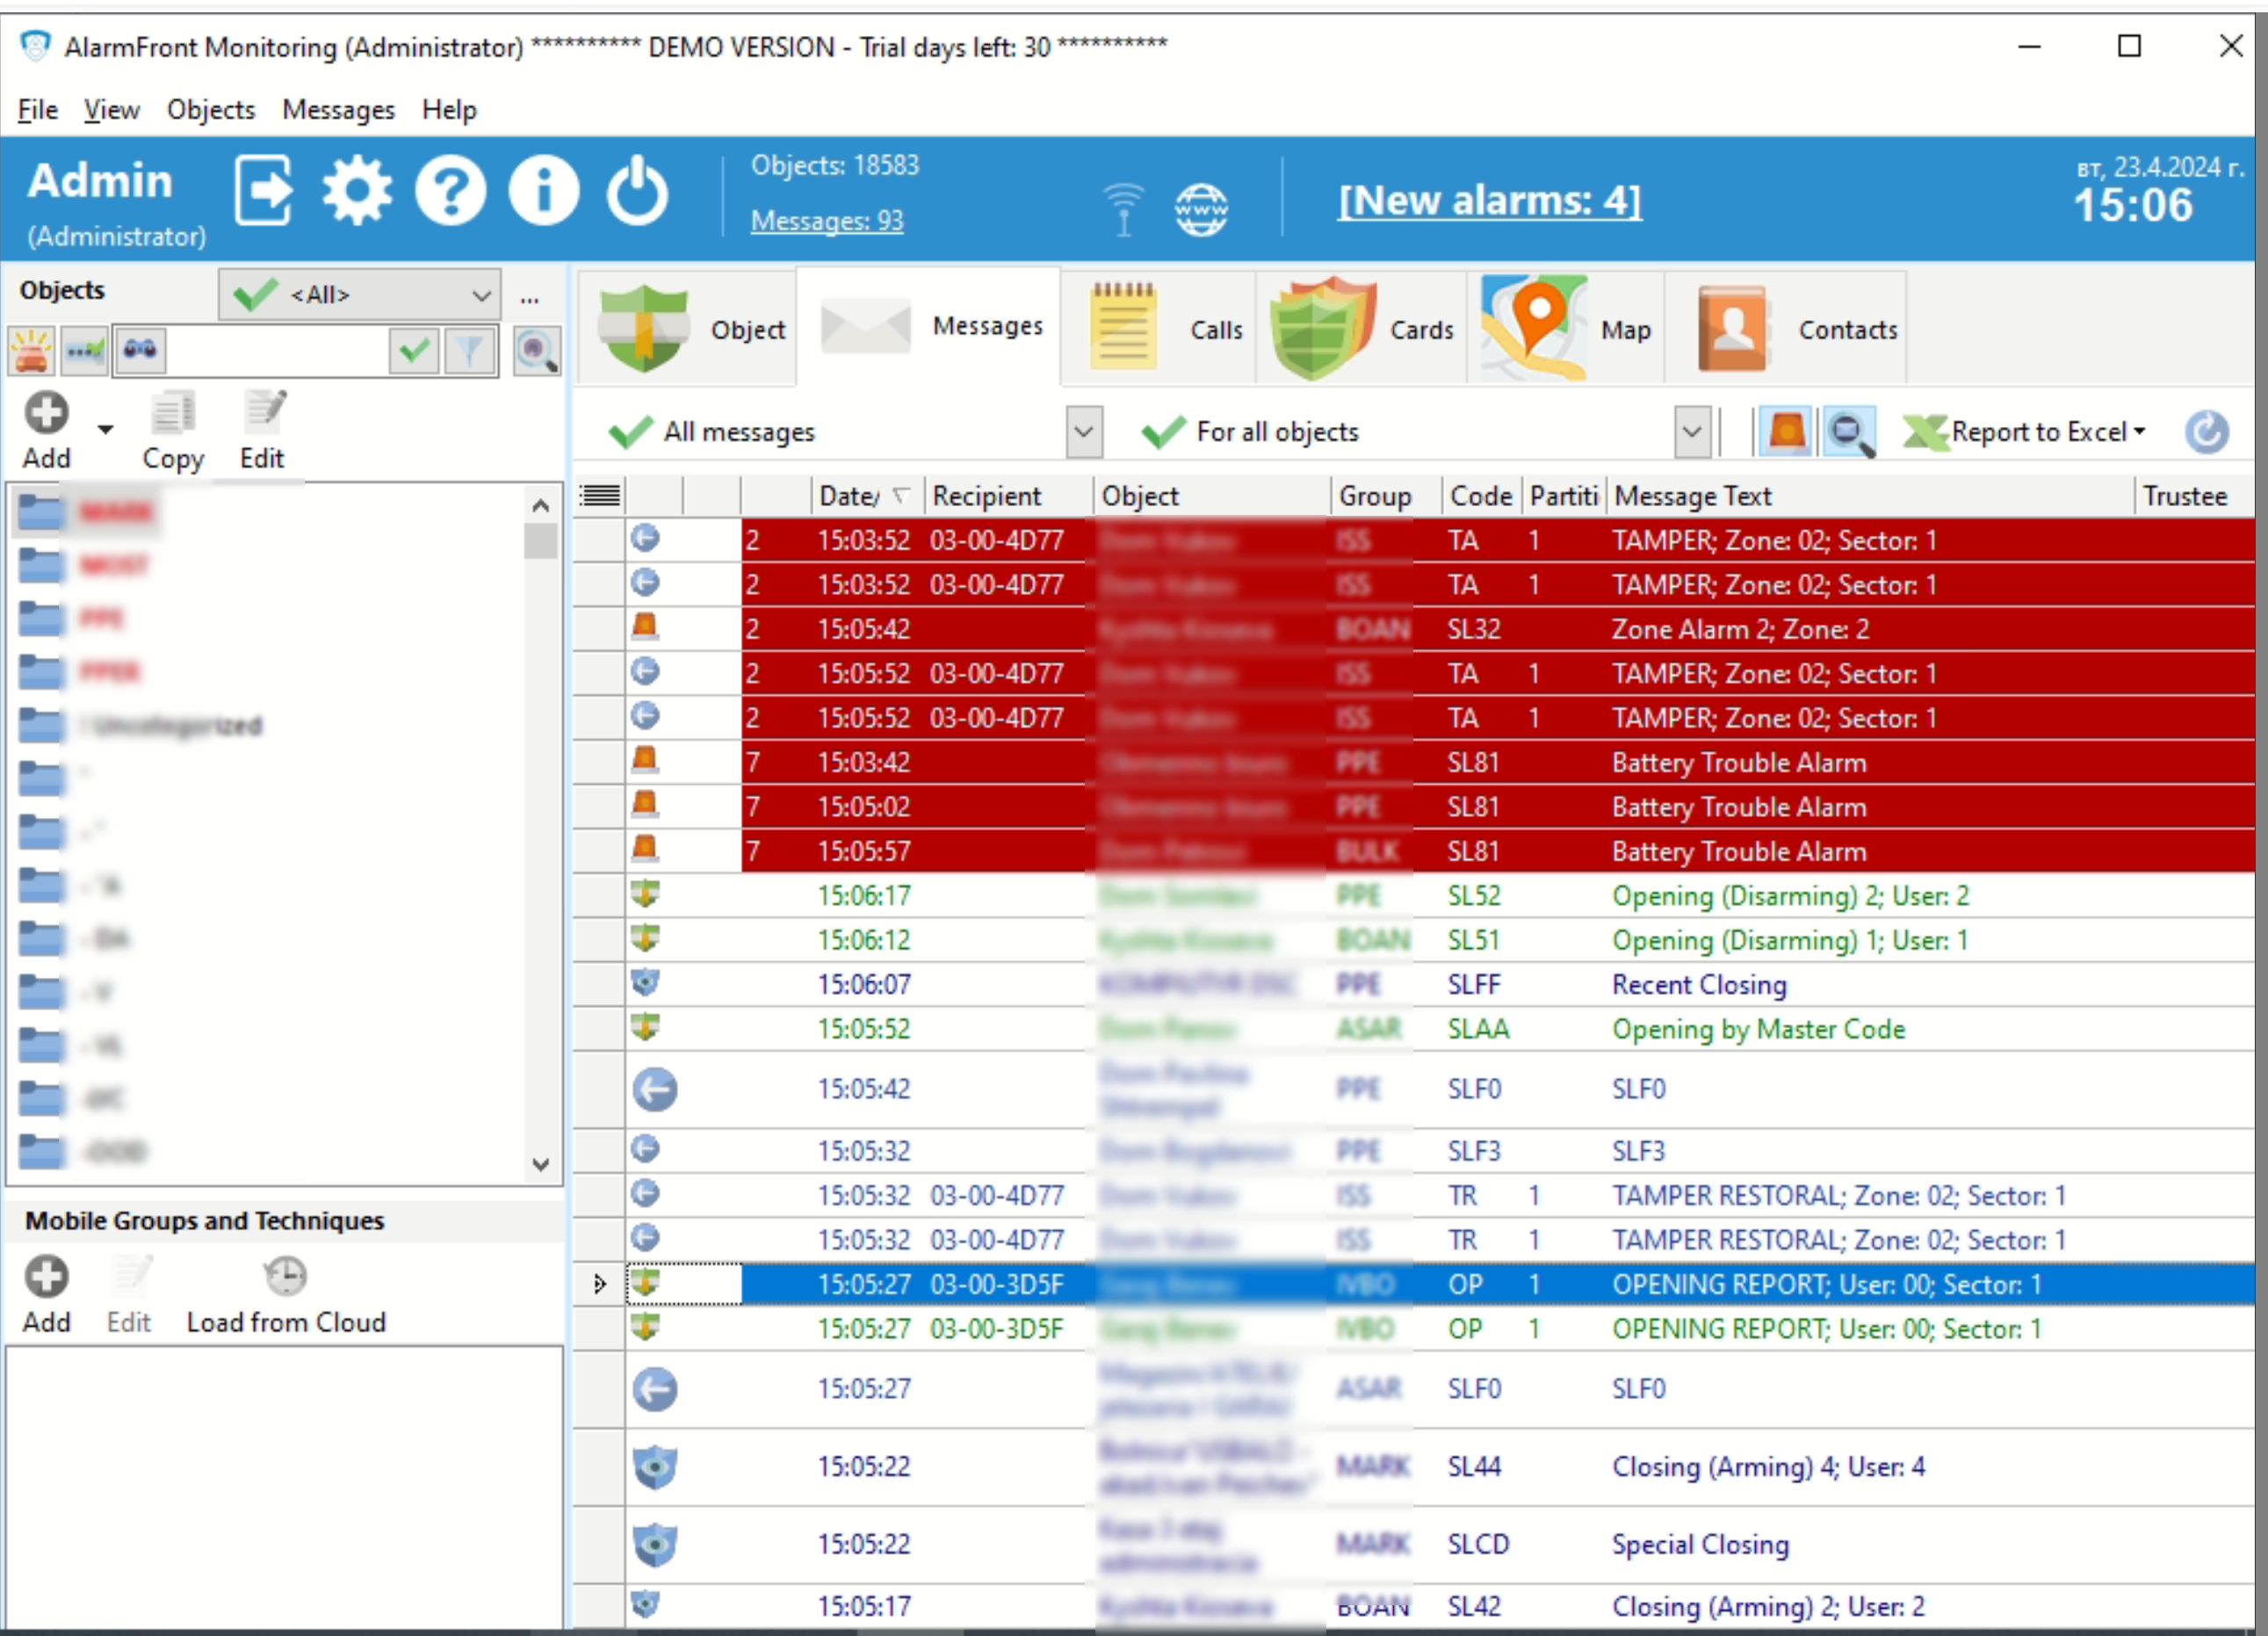Click Load from Cloud clock icon
Viewport: 2268px width, 1636px height.
click(285, 1277)
